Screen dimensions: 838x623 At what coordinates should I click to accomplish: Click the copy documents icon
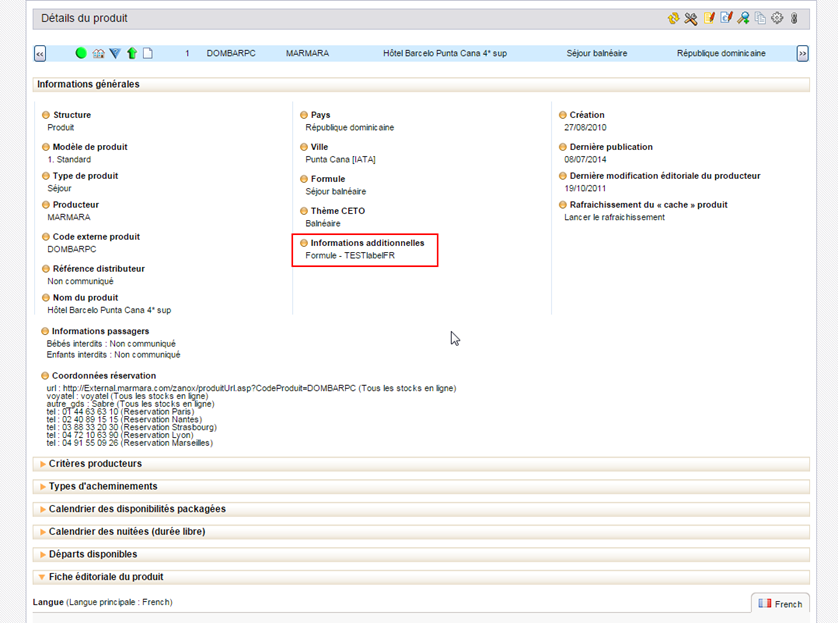[760, 19]
